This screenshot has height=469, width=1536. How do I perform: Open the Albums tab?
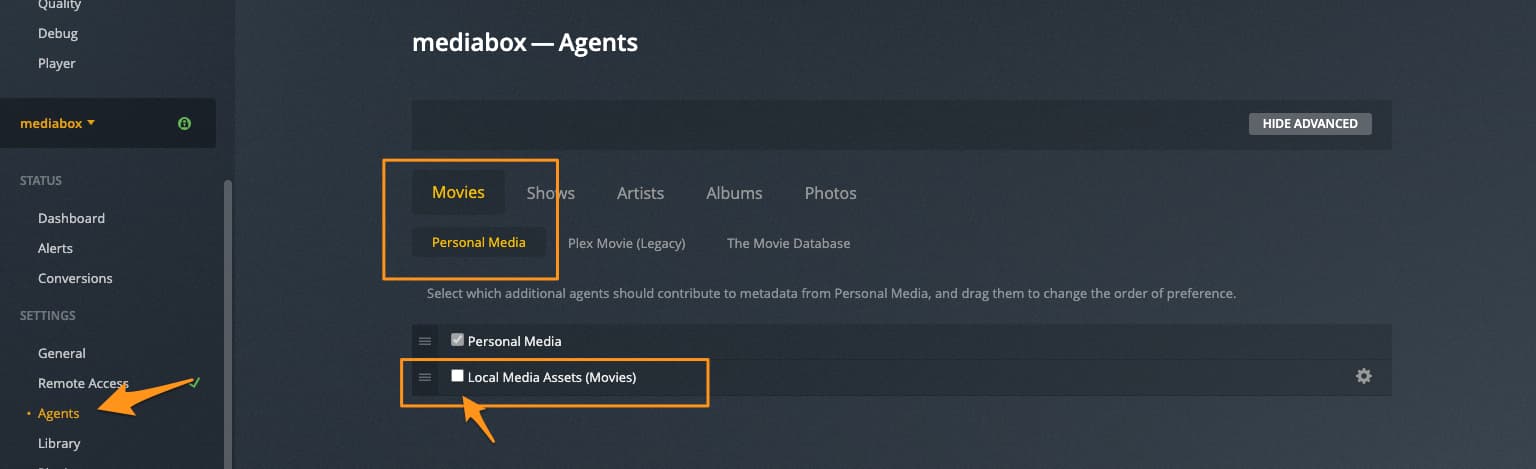(x=734, y=193)
